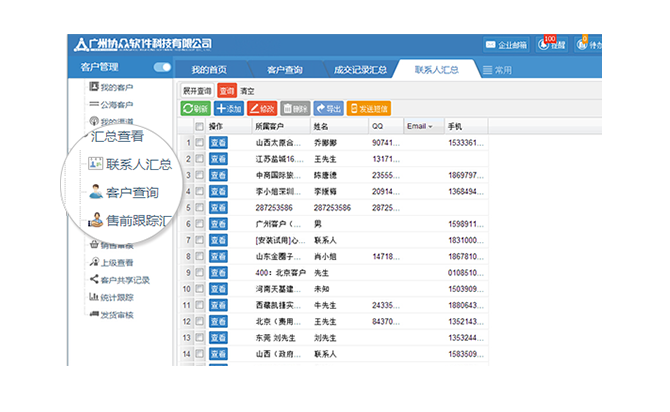Expand the 展开查询 query panel

point(197,89)
